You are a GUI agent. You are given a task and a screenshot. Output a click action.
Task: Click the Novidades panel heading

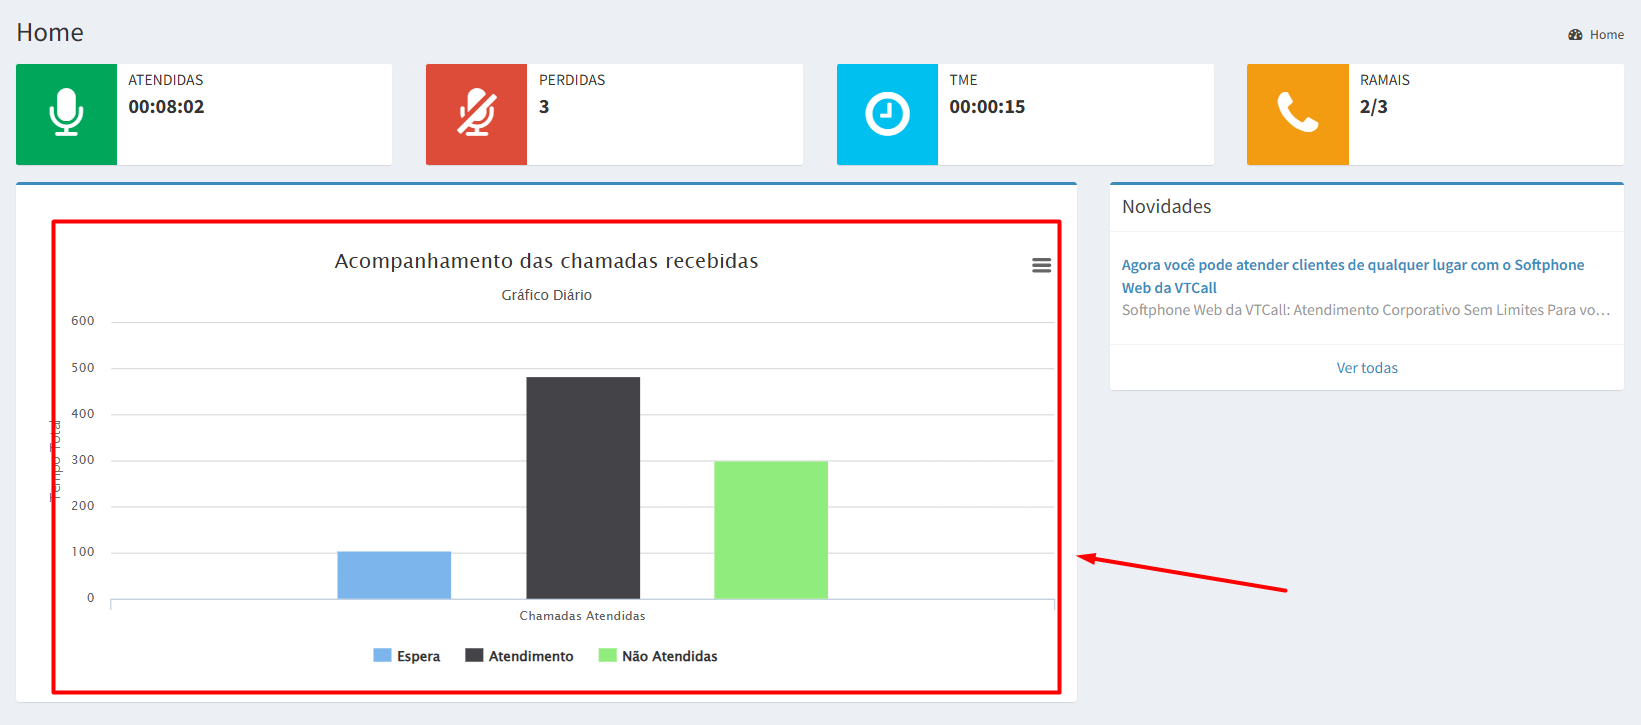click(1166, 207)
